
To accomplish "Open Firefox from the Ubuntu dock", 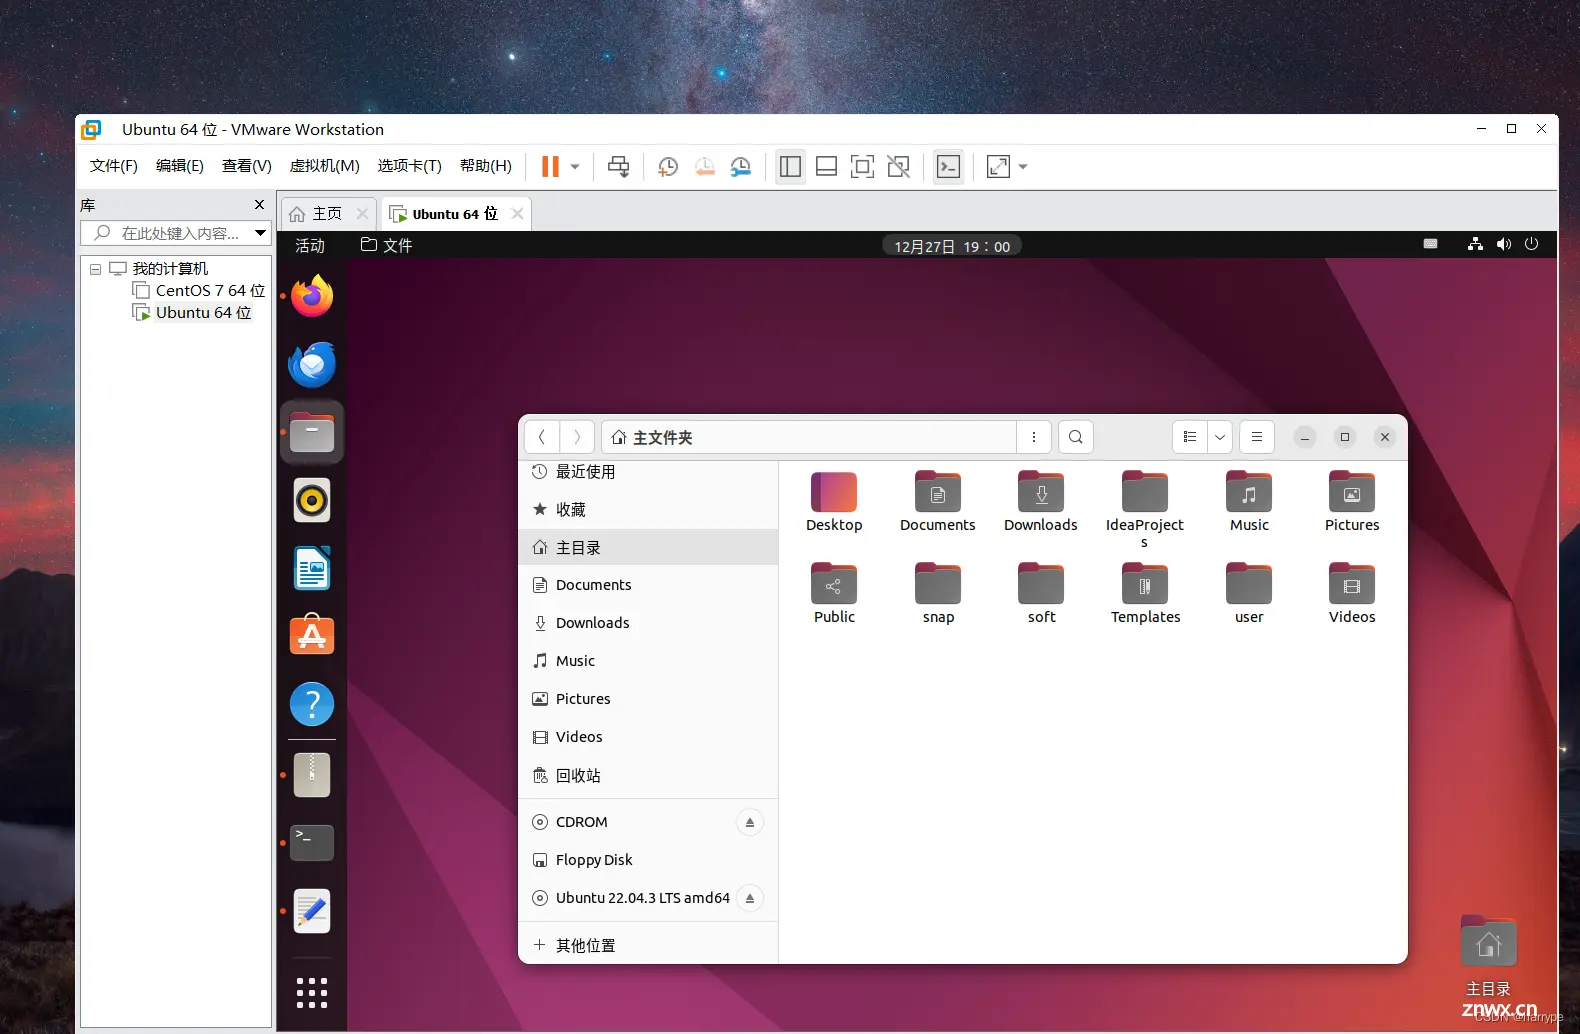I will pos(312,296).
